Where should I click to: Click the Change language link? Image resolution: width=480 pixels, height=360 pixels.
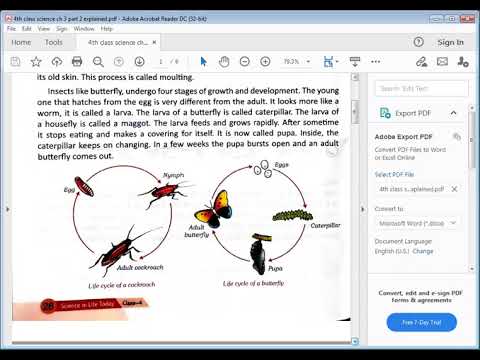pyautogui.click(x=423, y=251)
